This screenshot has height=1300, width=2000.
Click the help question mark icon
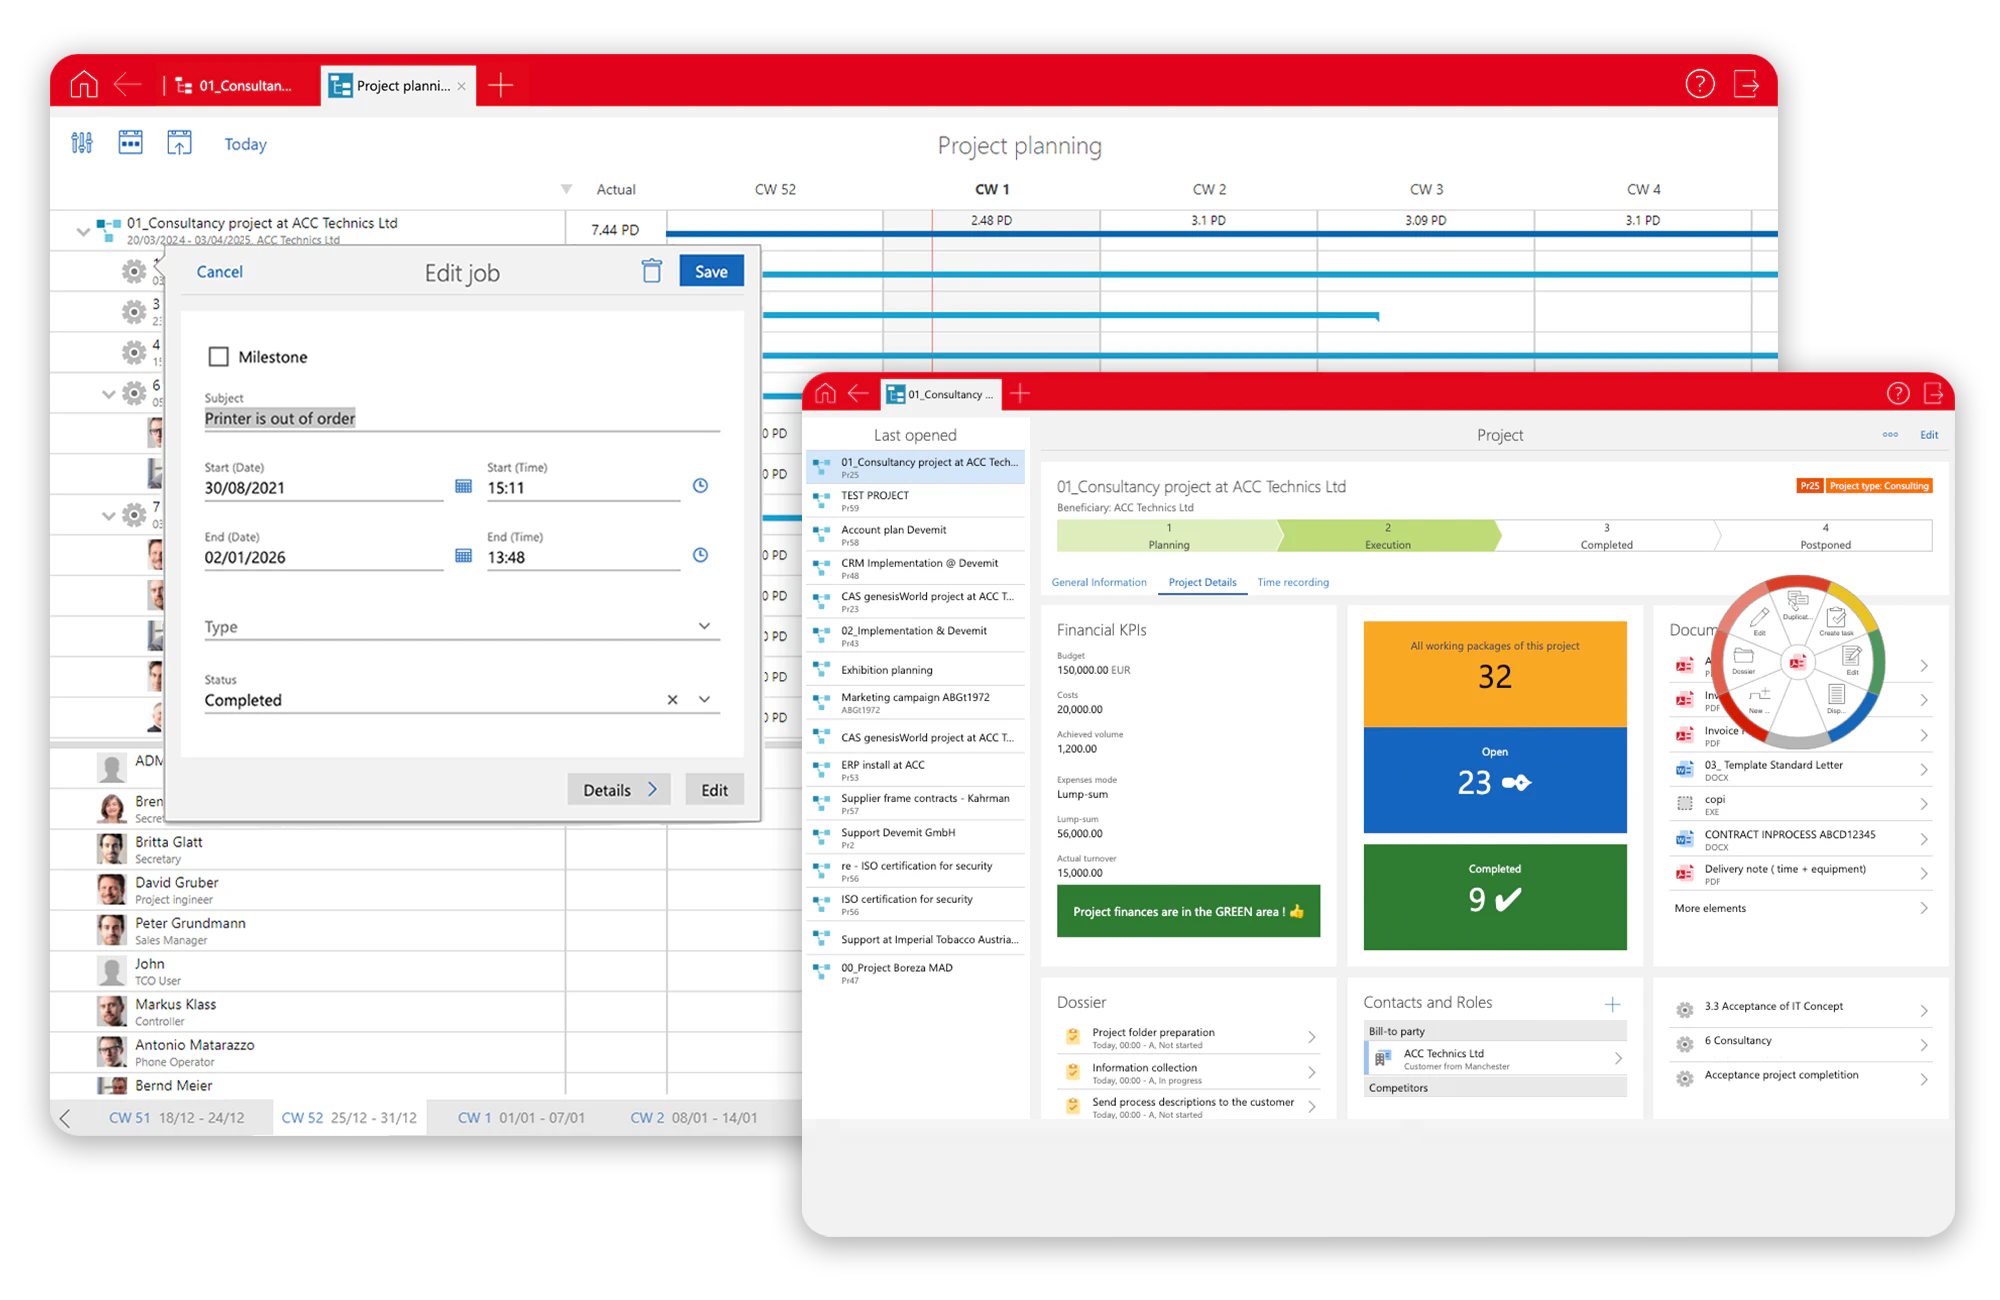coord(1699,84)
